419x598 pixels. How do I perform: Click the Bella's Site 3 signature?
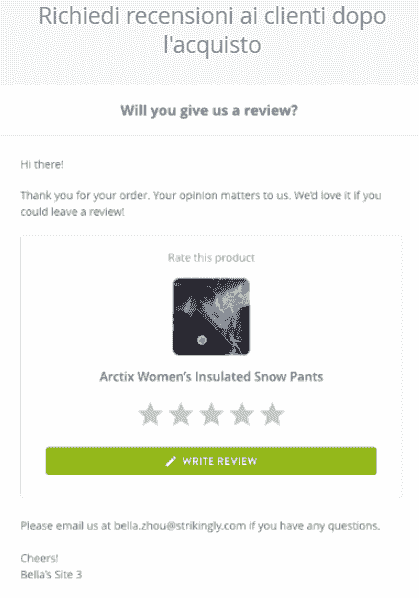[51, 575]
